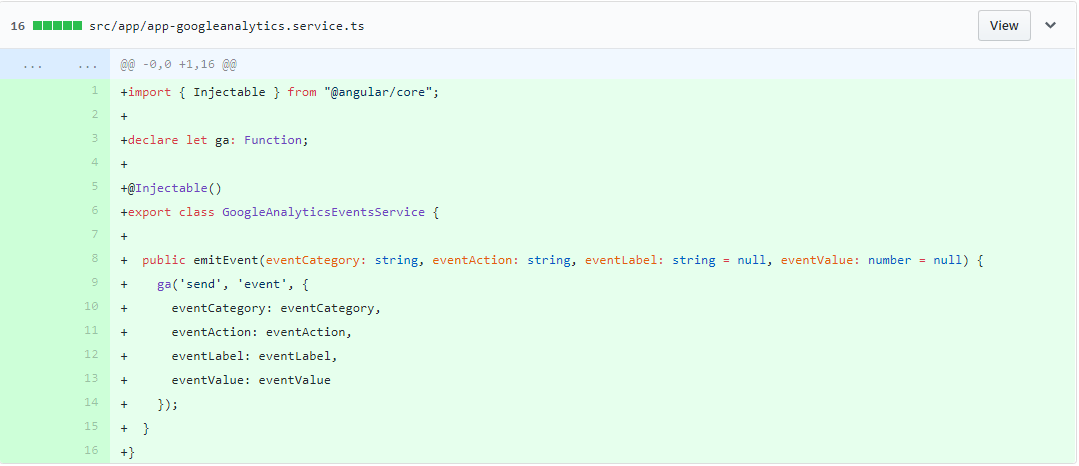Click 'eventLabel: eventLabel,' code line
This screenshot has height=466, width=1079.
255,357
